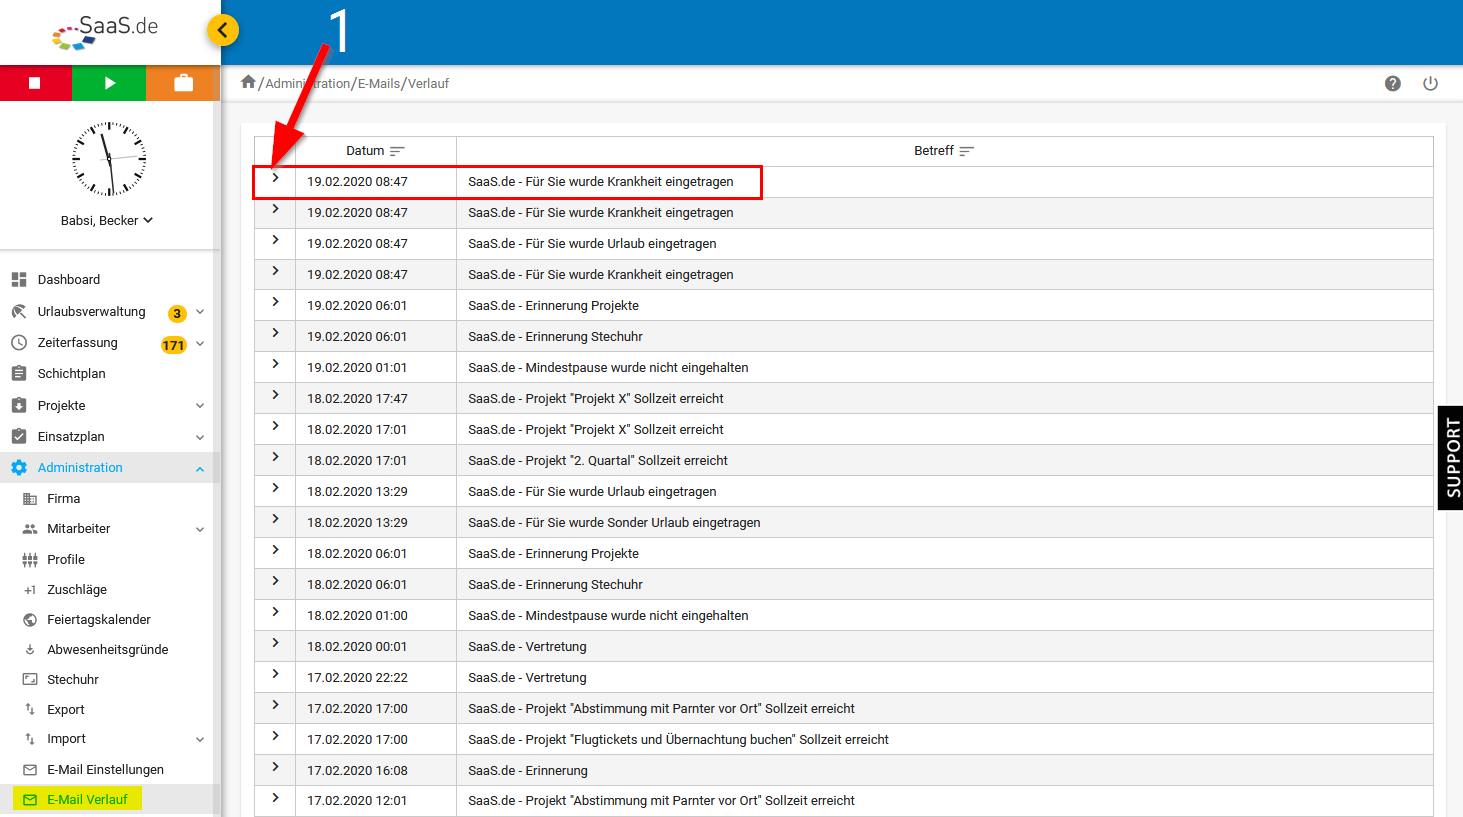Expand row 2. Quartal Sollzeit erreicht
Screen dimensions: 1463x817
[x=275, y=457]
